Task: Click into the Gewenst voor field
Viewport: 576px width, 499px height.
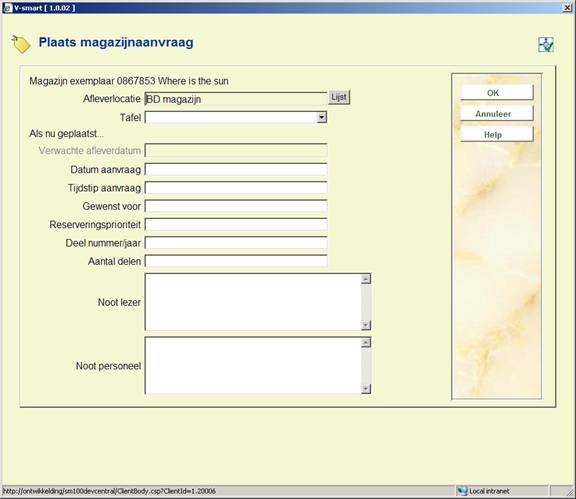Action: 236,206
